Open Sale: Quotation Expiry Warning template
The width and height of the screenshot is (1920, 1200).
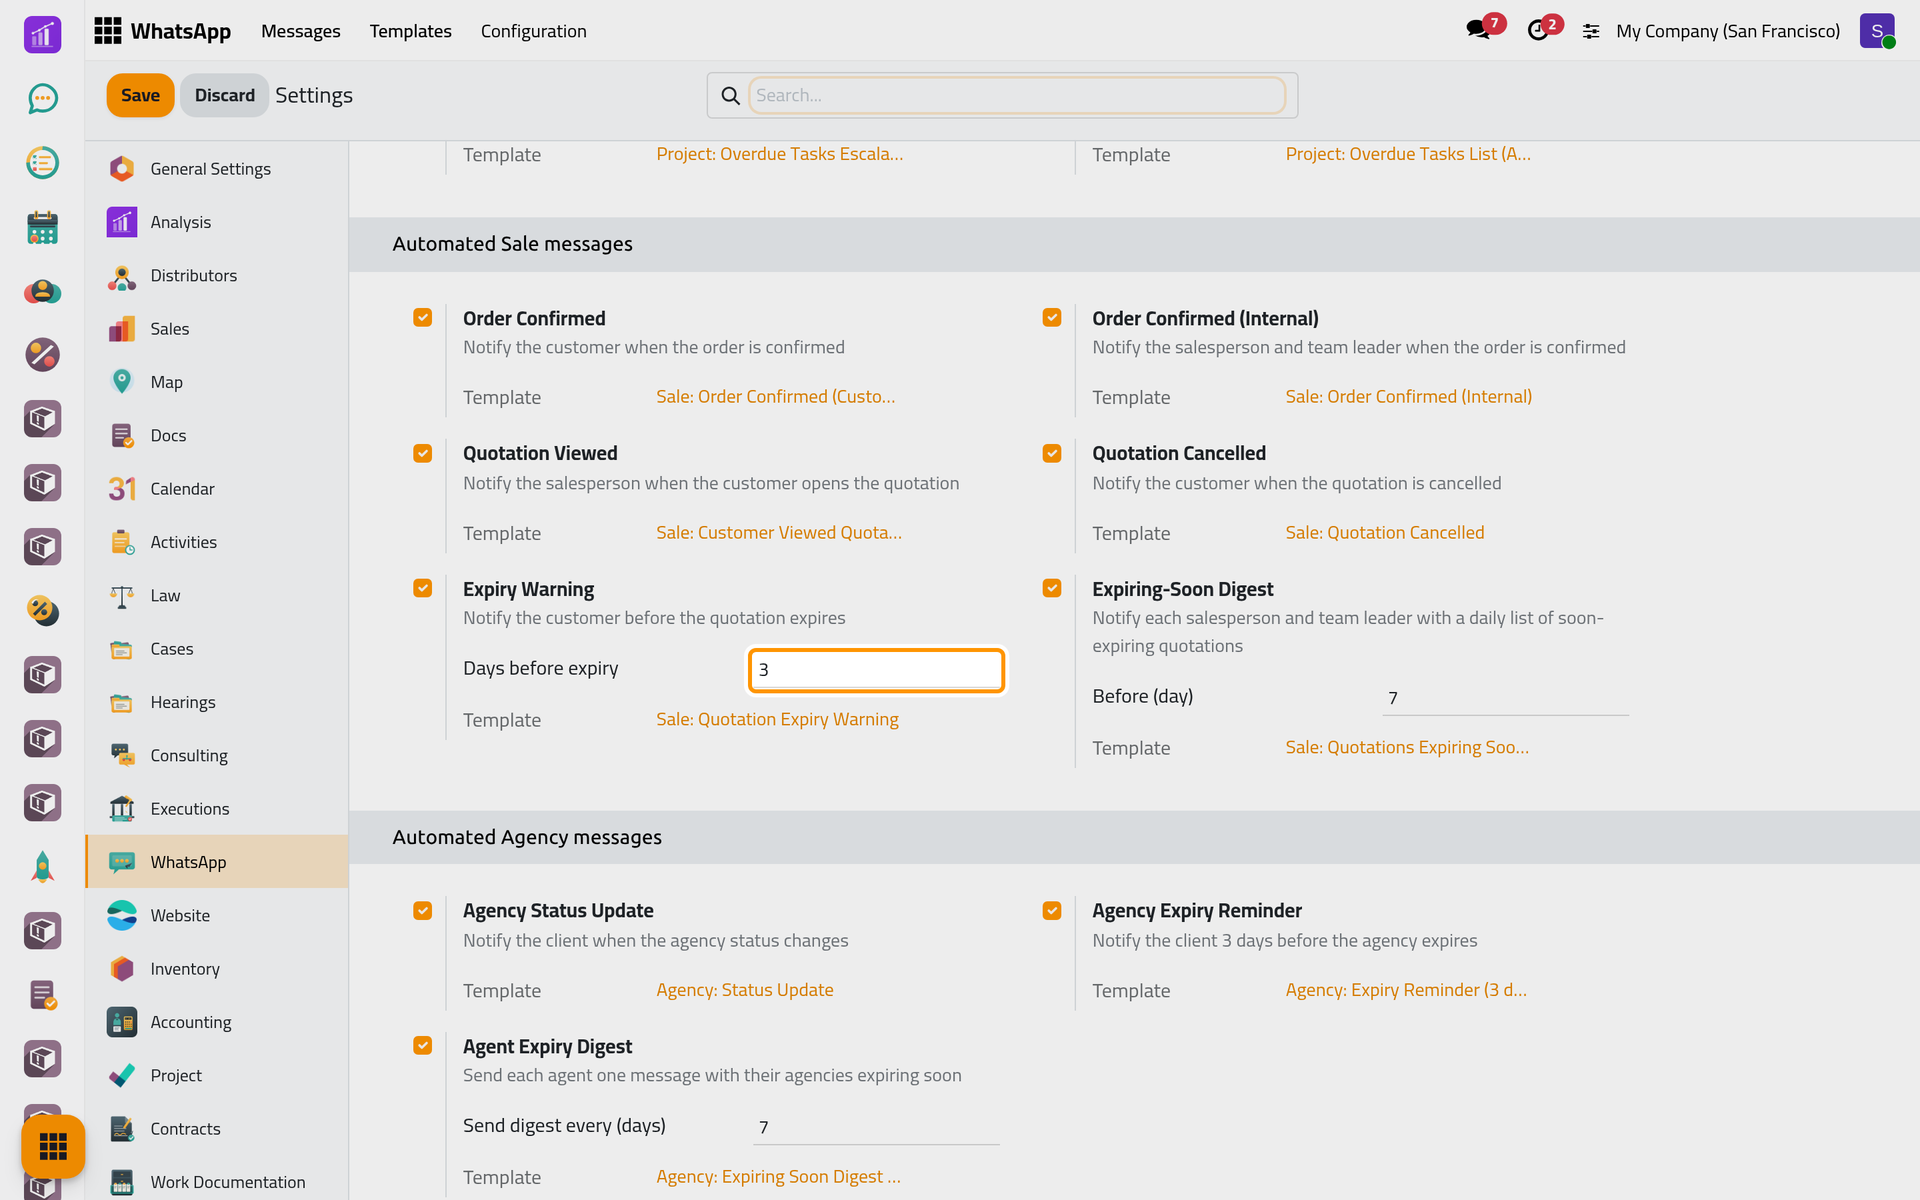tap(777, 719)
